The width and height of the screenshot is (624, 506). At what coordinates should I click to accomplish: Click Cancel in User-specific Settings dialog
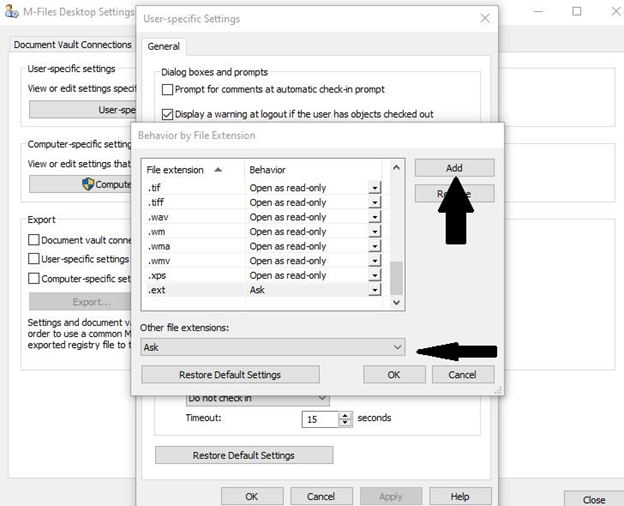(x=321, y=496)
